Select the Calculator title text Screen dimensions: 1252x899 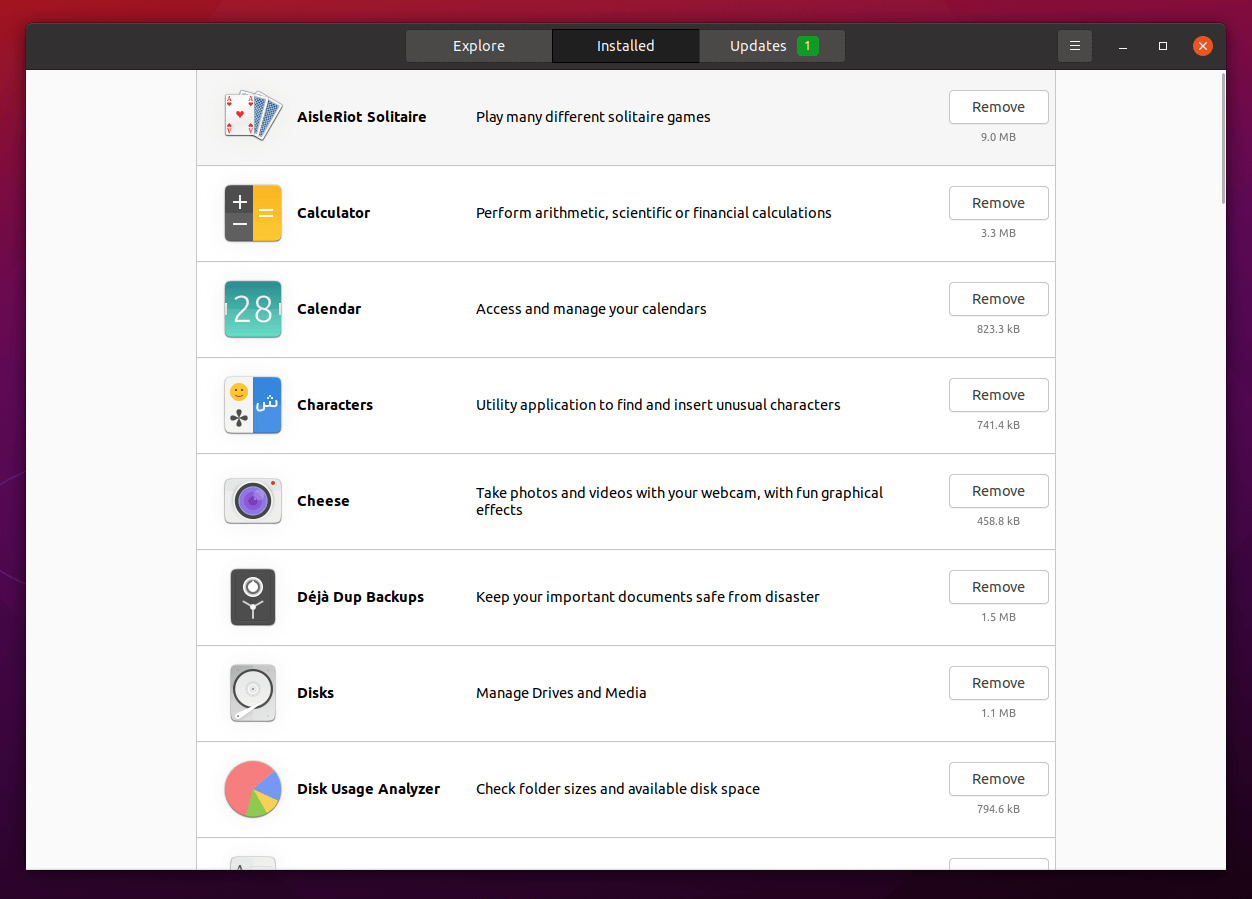(334, 213)
